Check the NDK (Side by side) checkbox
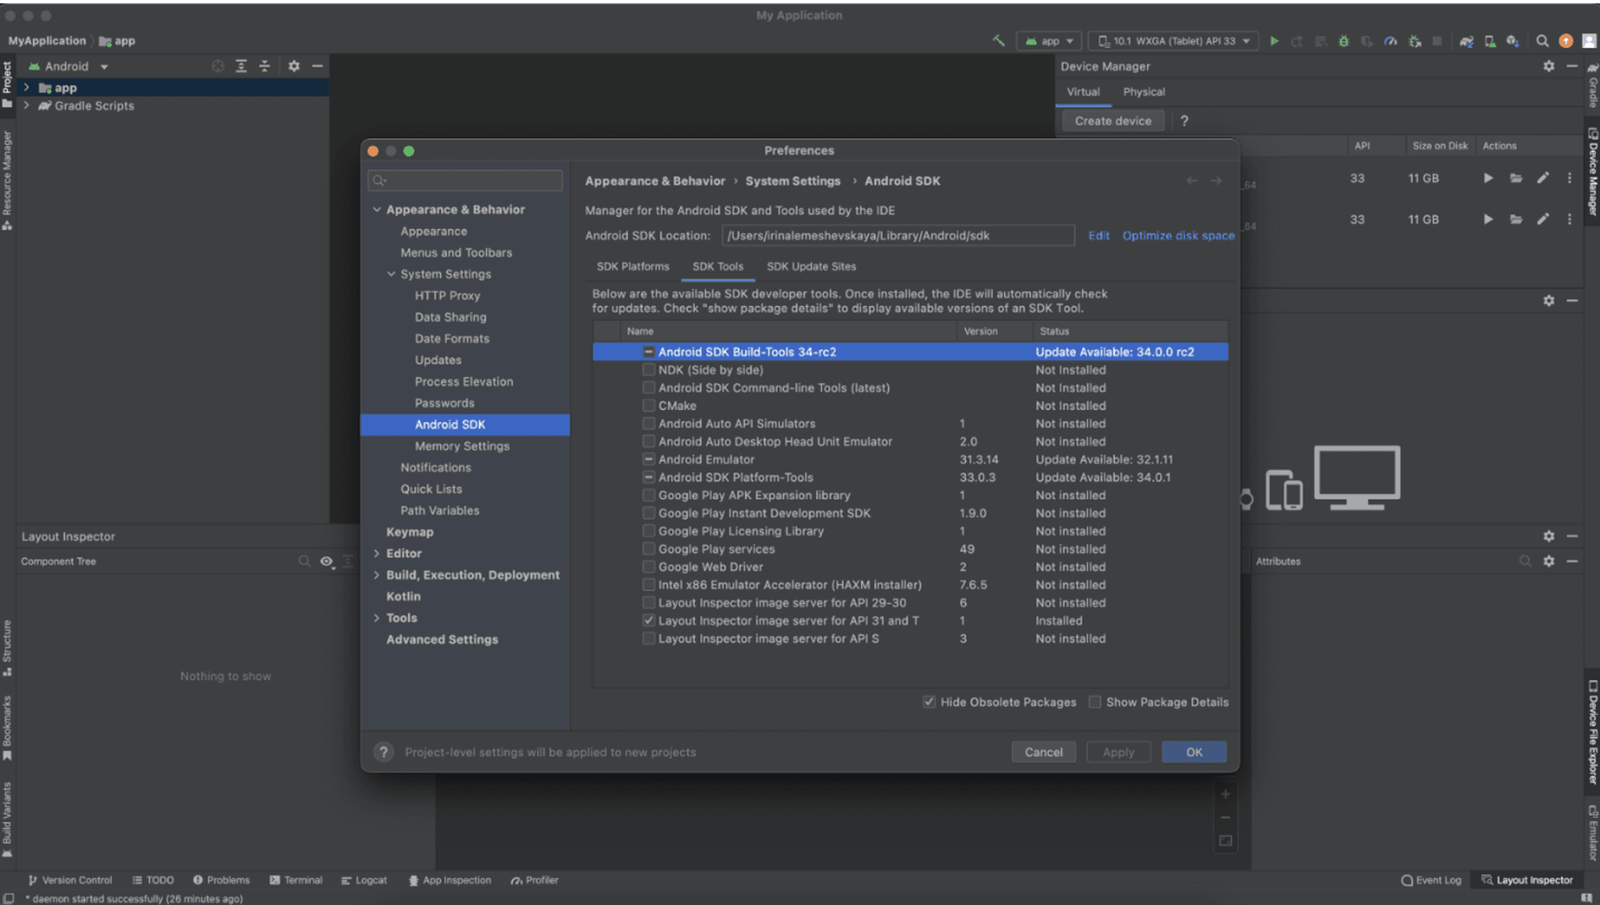1600x905 pixels. (x=649, y=370)
